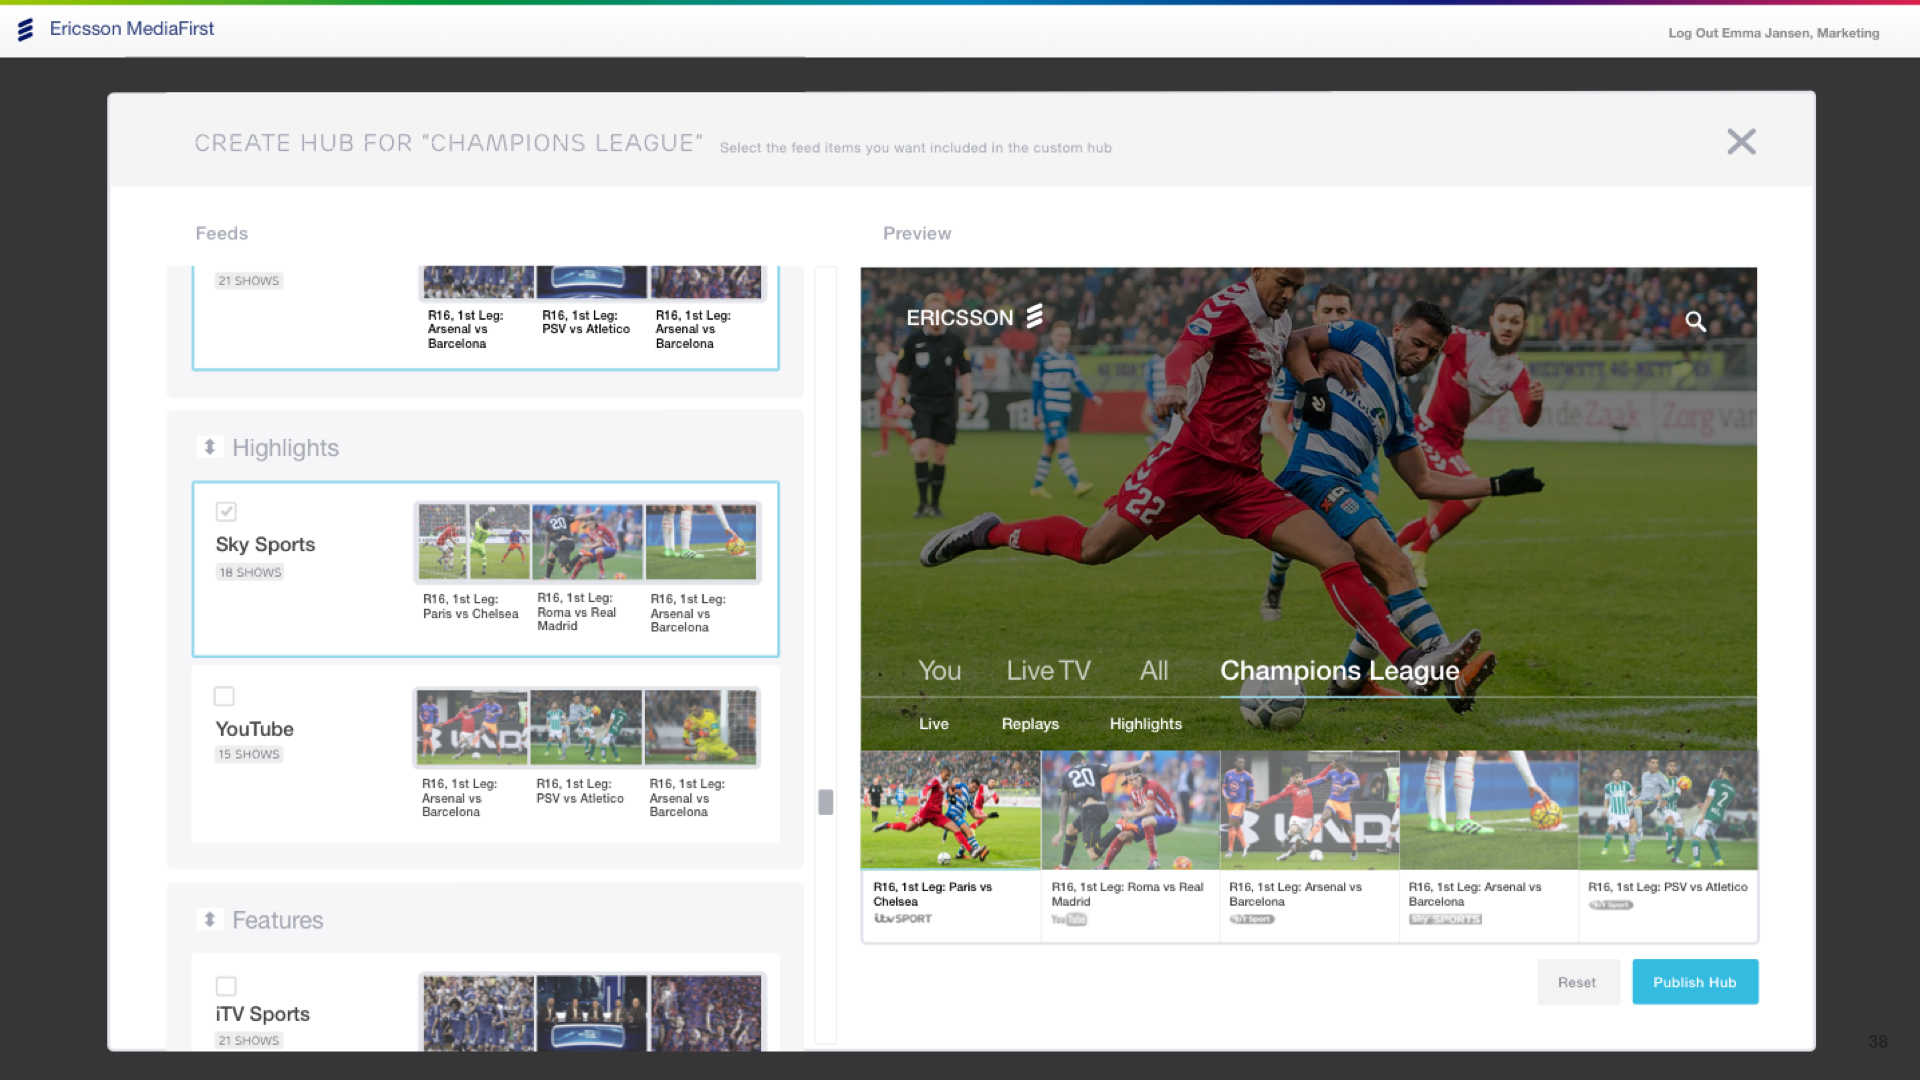Close the Create Hub dialog
The image size is (1920, 1080).
(x=1741, y=142)
